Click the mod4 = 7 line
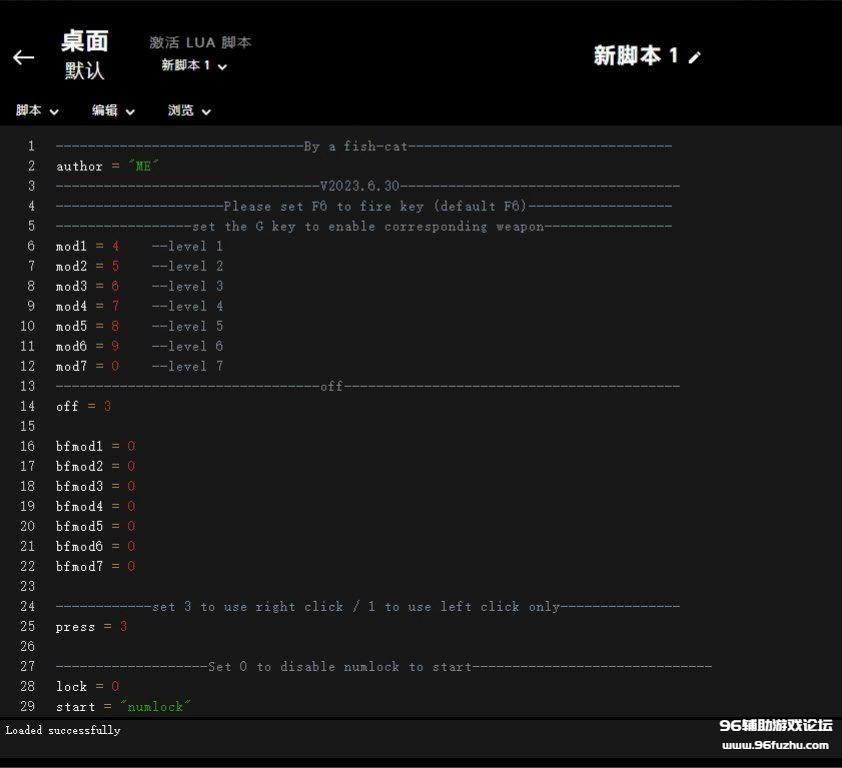 [88, 306]
